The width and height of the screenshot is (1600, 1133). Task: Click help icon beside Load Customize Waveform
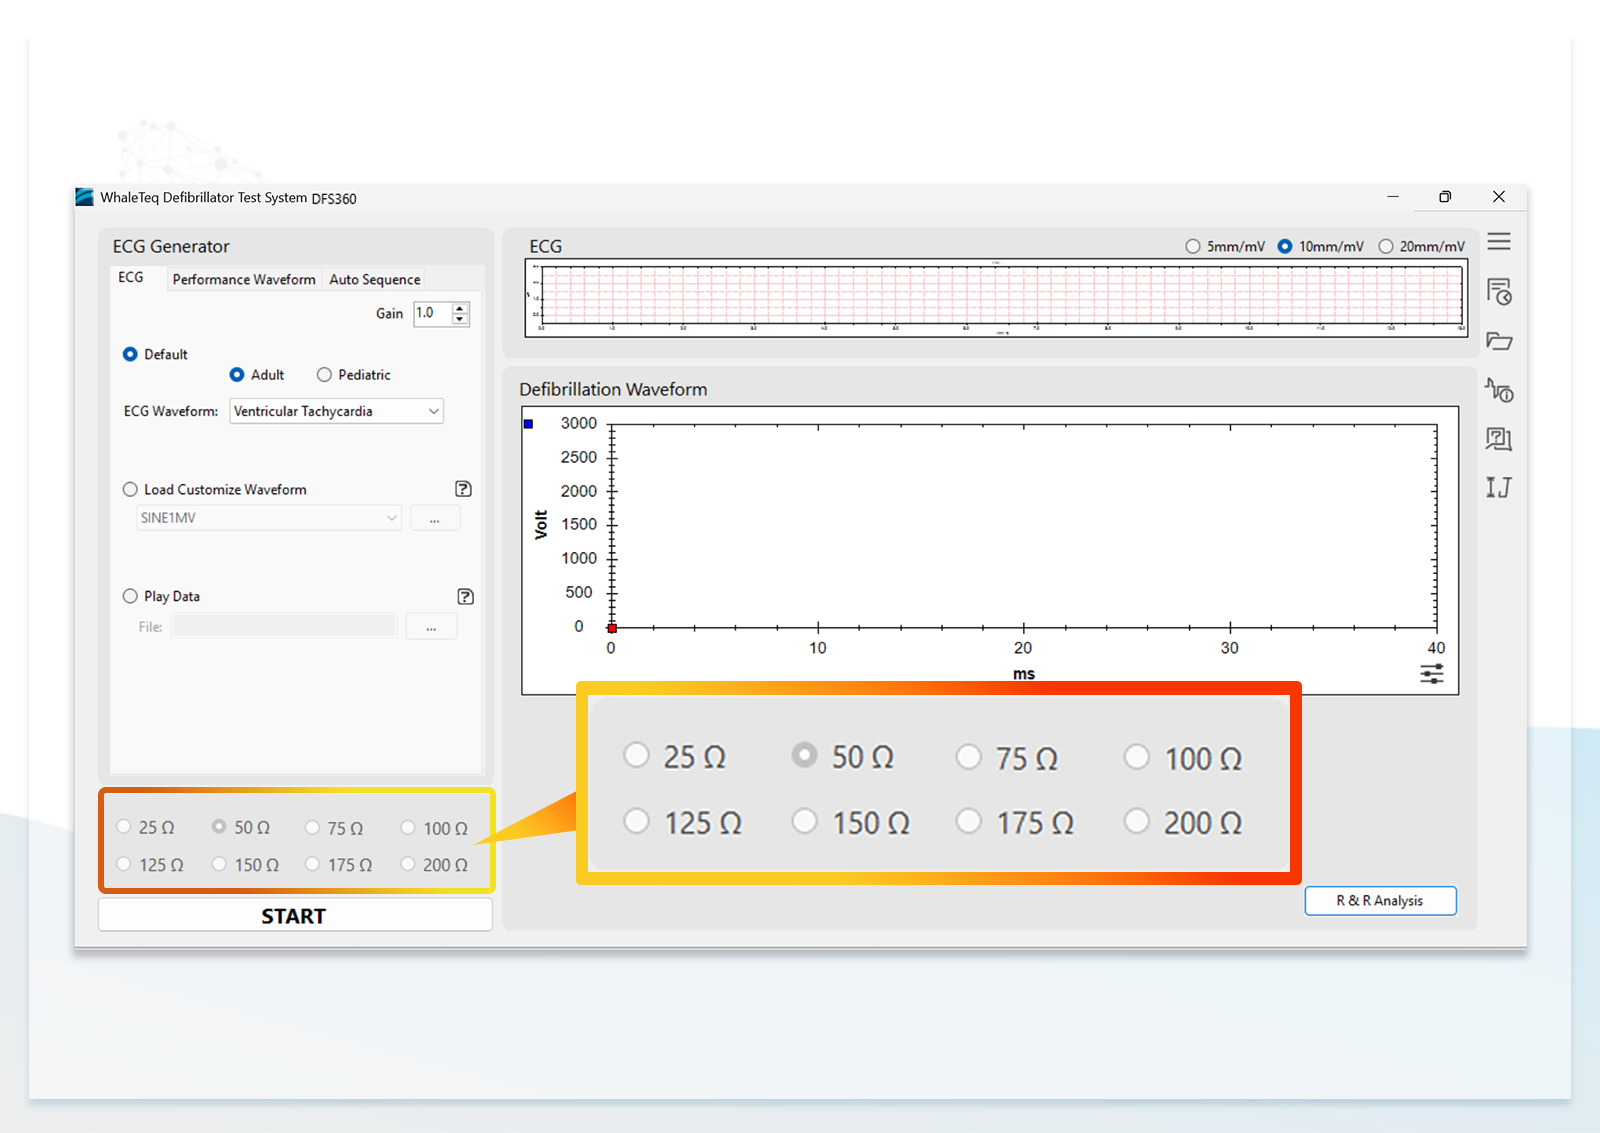pos(463,489)
